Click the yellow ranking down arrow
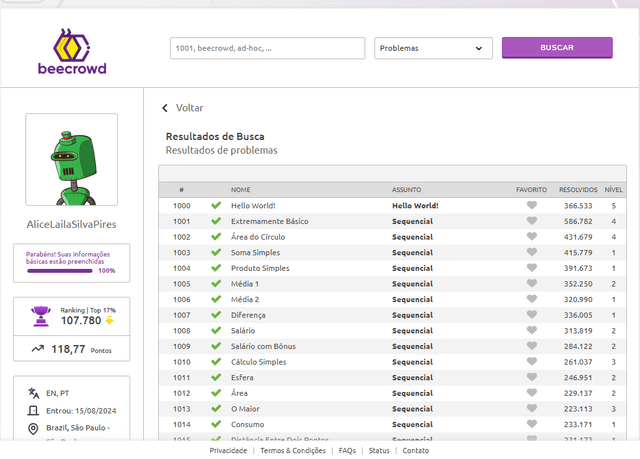Viewport: 640px width, 459px height. [x=109, y=321]
